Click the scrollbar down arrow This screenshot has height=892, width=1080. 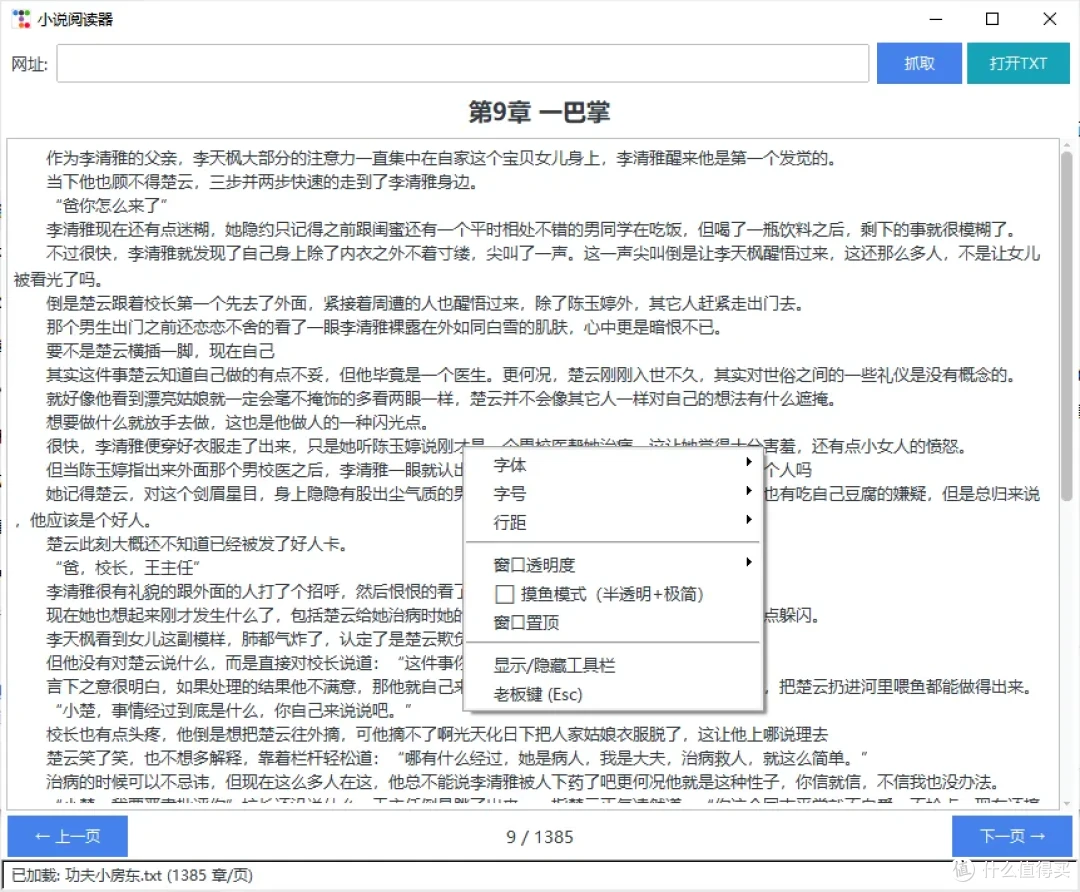tap(1066, 803)
